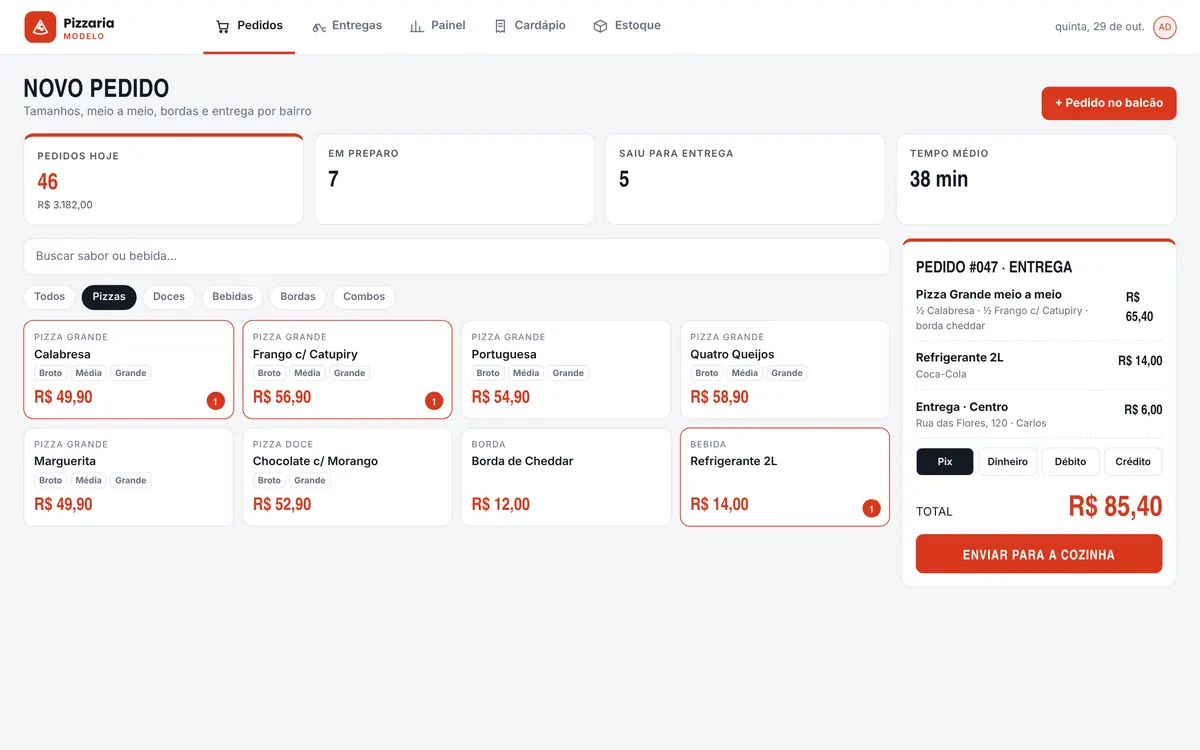Choose Débito payment option
The width and height of the screenshot is (1200, 750).
point(1071,462)
